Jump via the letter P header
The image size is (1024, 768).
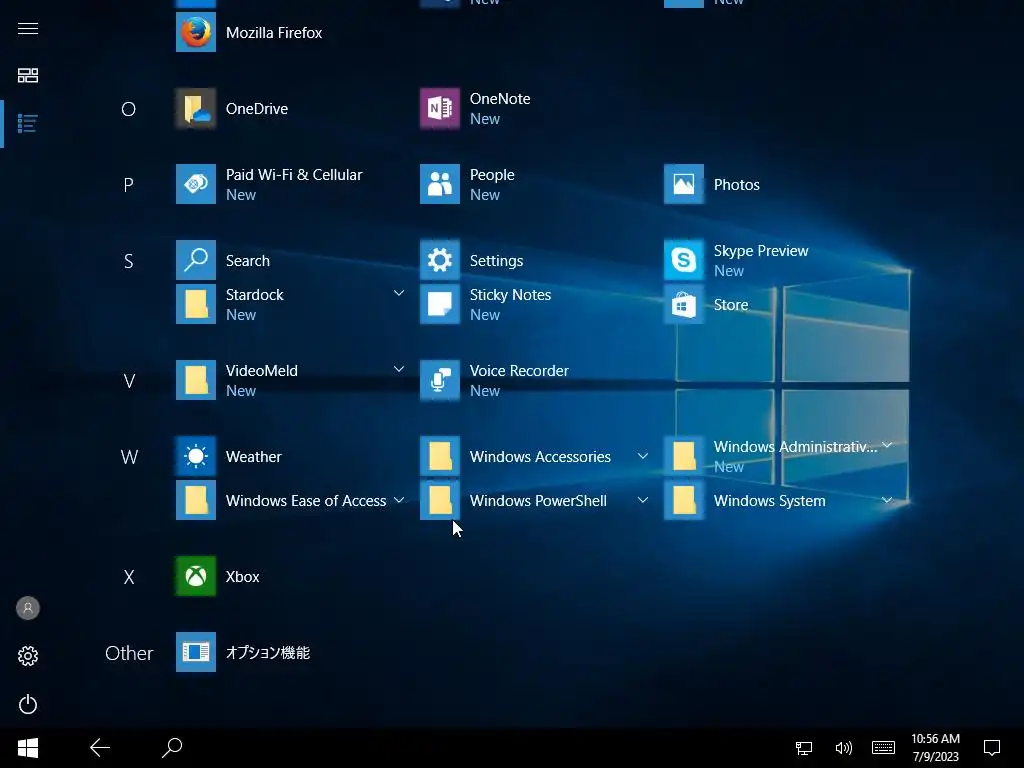point(129,185)
